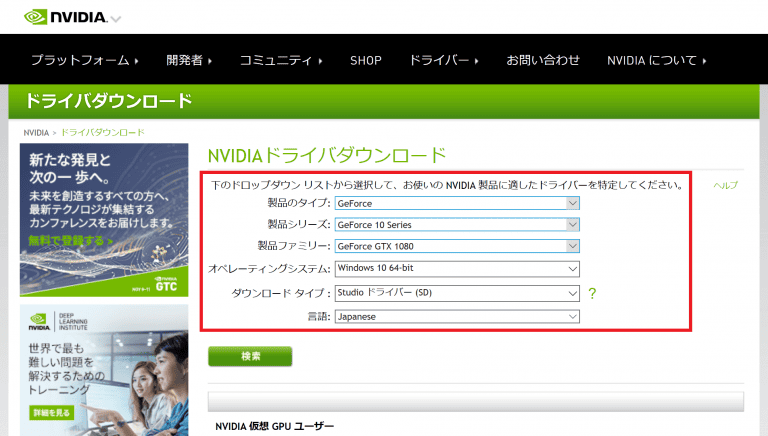Click the NVIDIAドライバダウンロード heading
The width and height of the screenshot is (768, 436).
point(327,155)
